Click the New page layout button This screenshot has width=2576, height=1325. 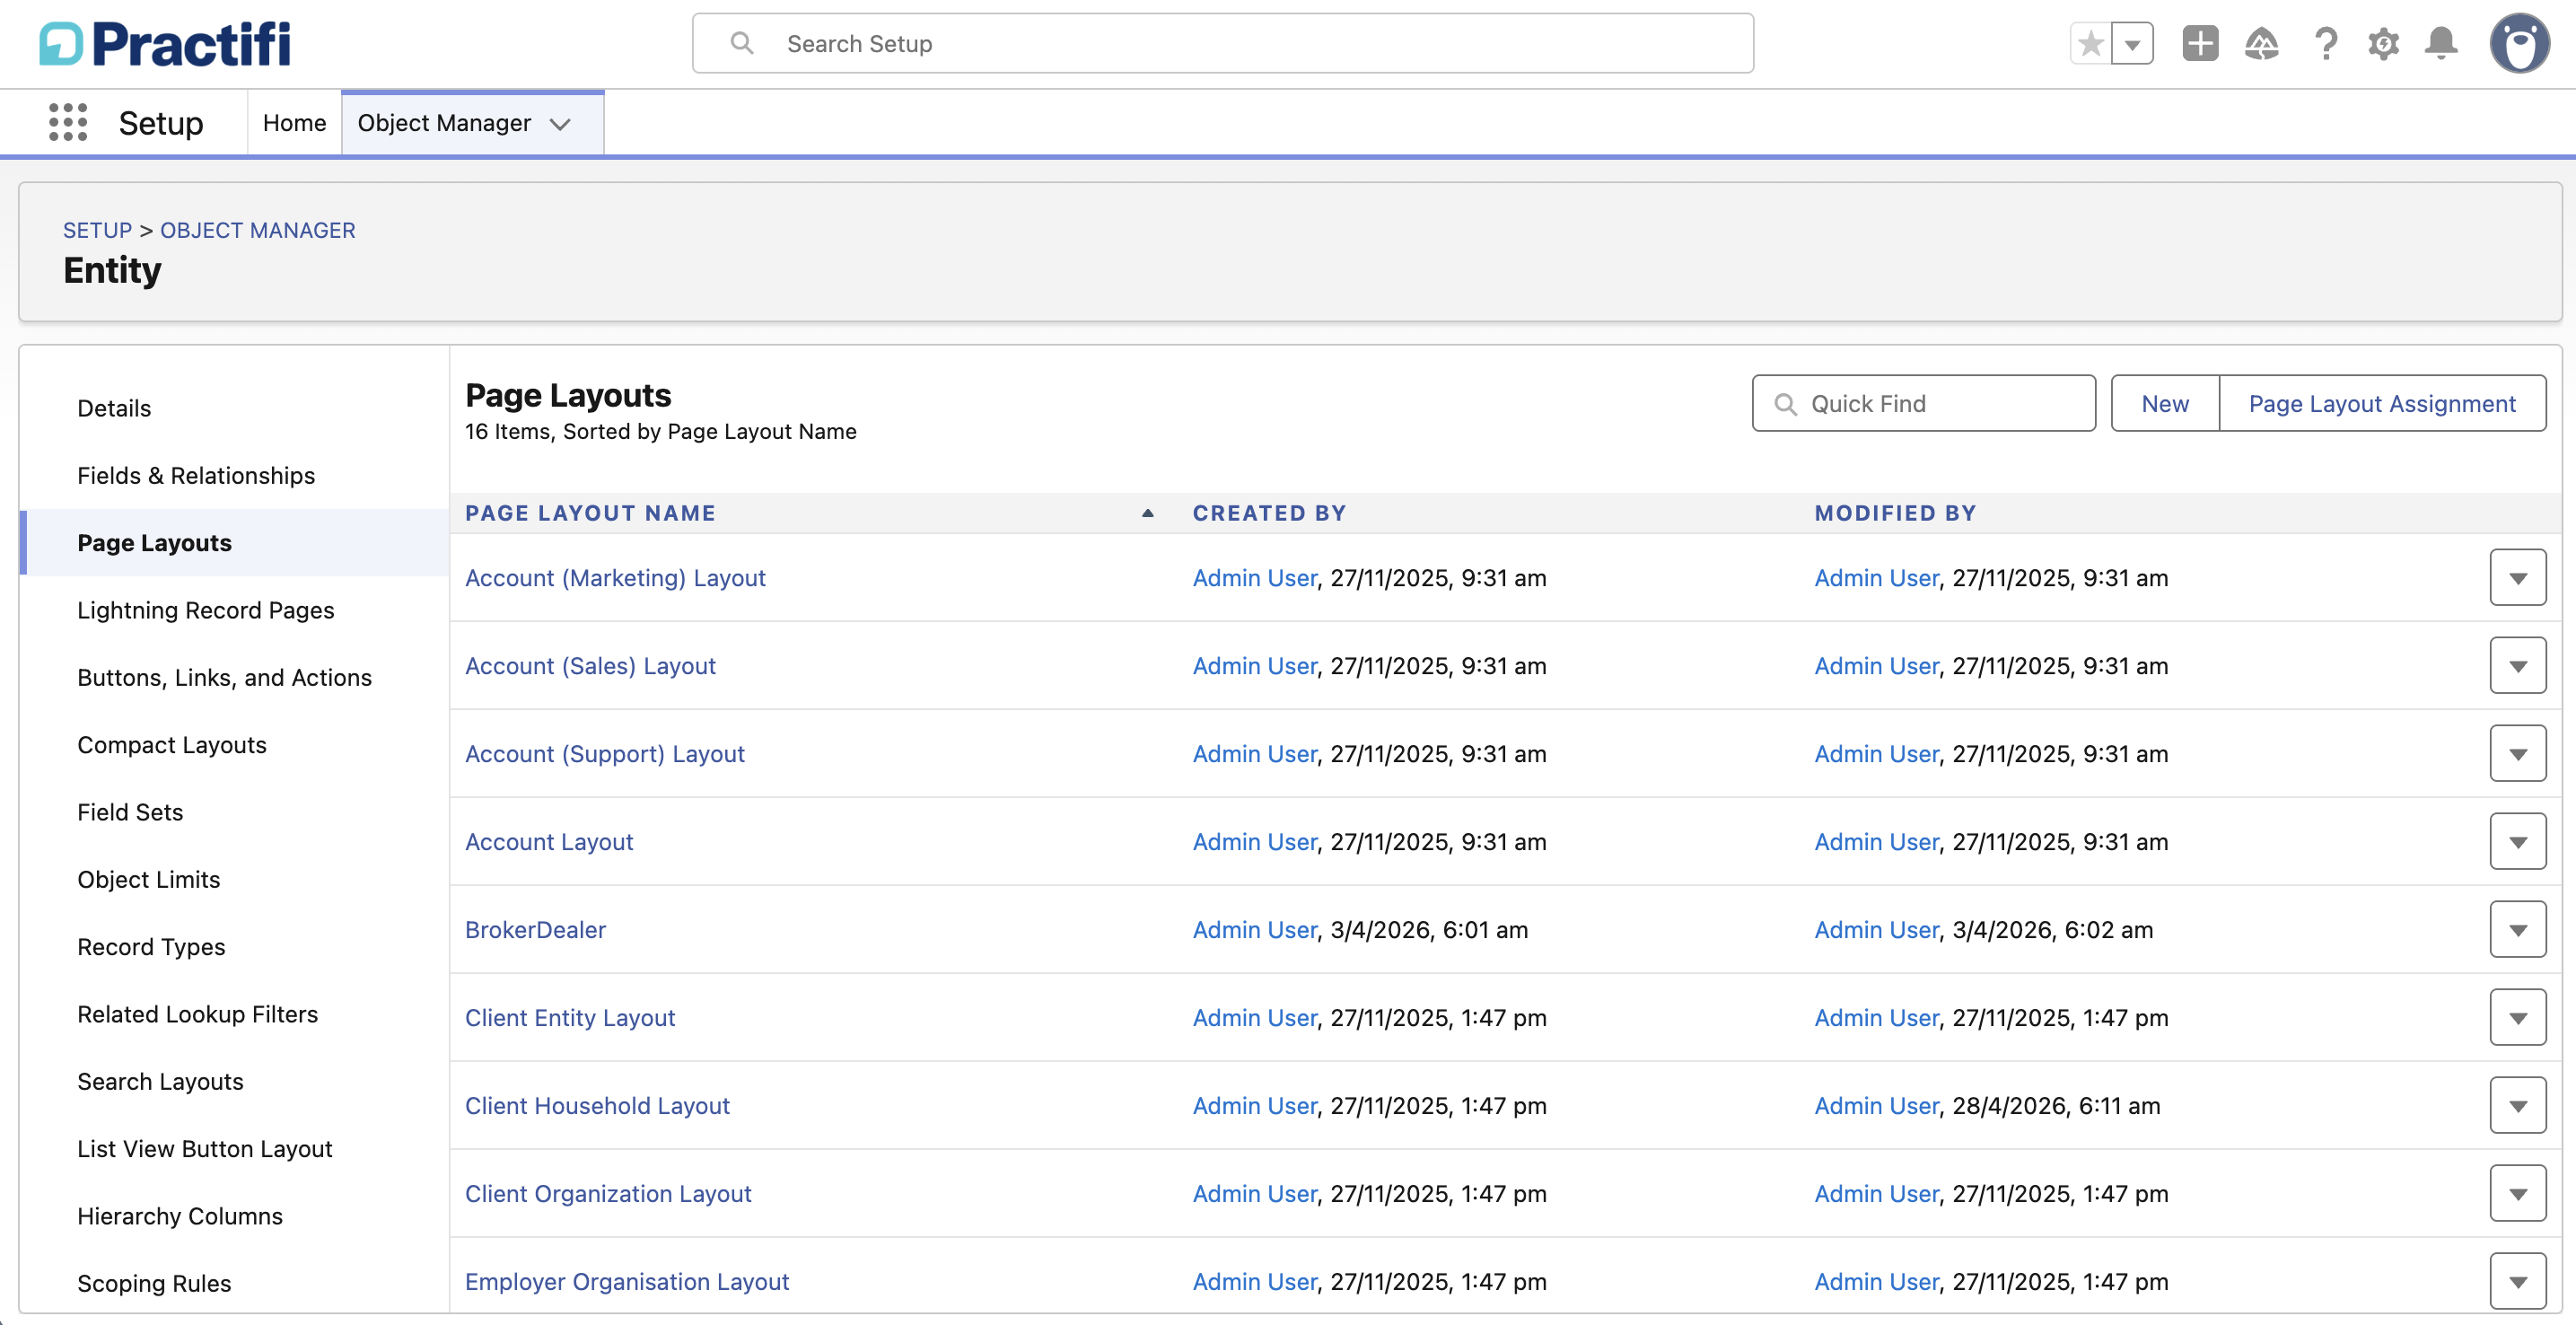(x=2164, y=404)
